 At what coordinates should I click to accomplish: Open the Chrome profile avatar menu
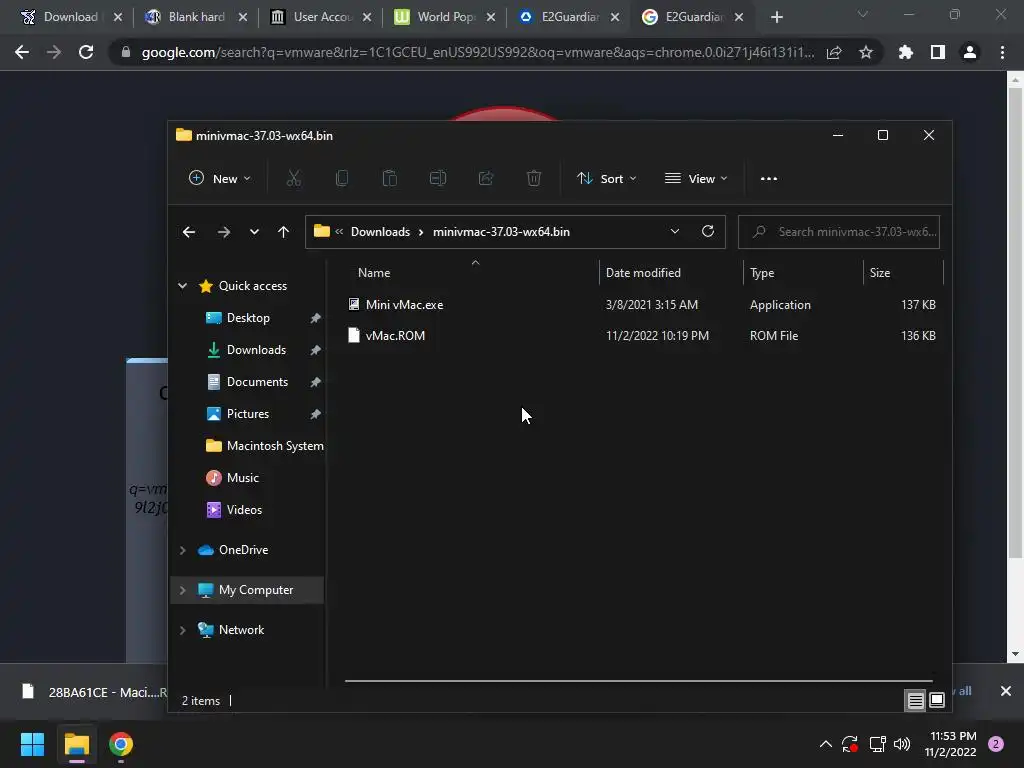(x=970, y=52)
